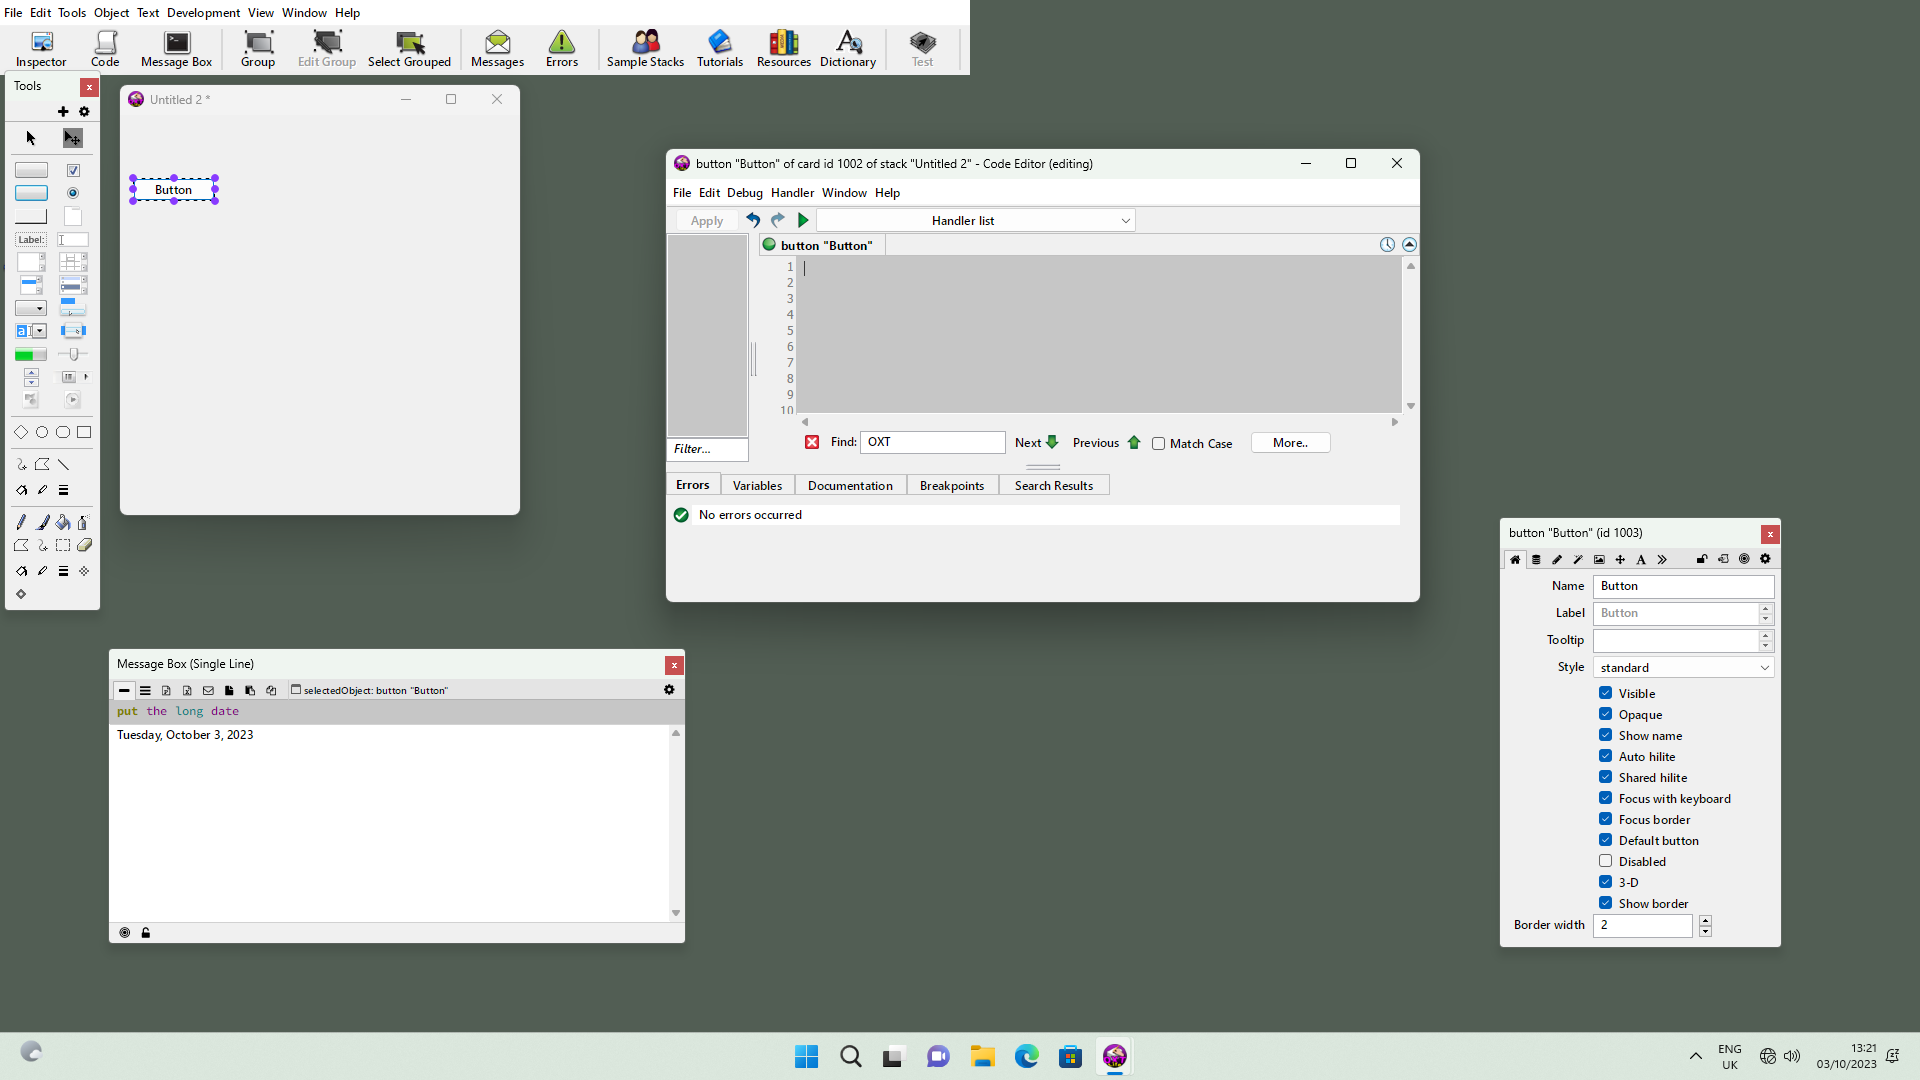Click the Code toolbar icon
The height and width of the screenshot is (1080, 1920).
[x=105, y=49]
